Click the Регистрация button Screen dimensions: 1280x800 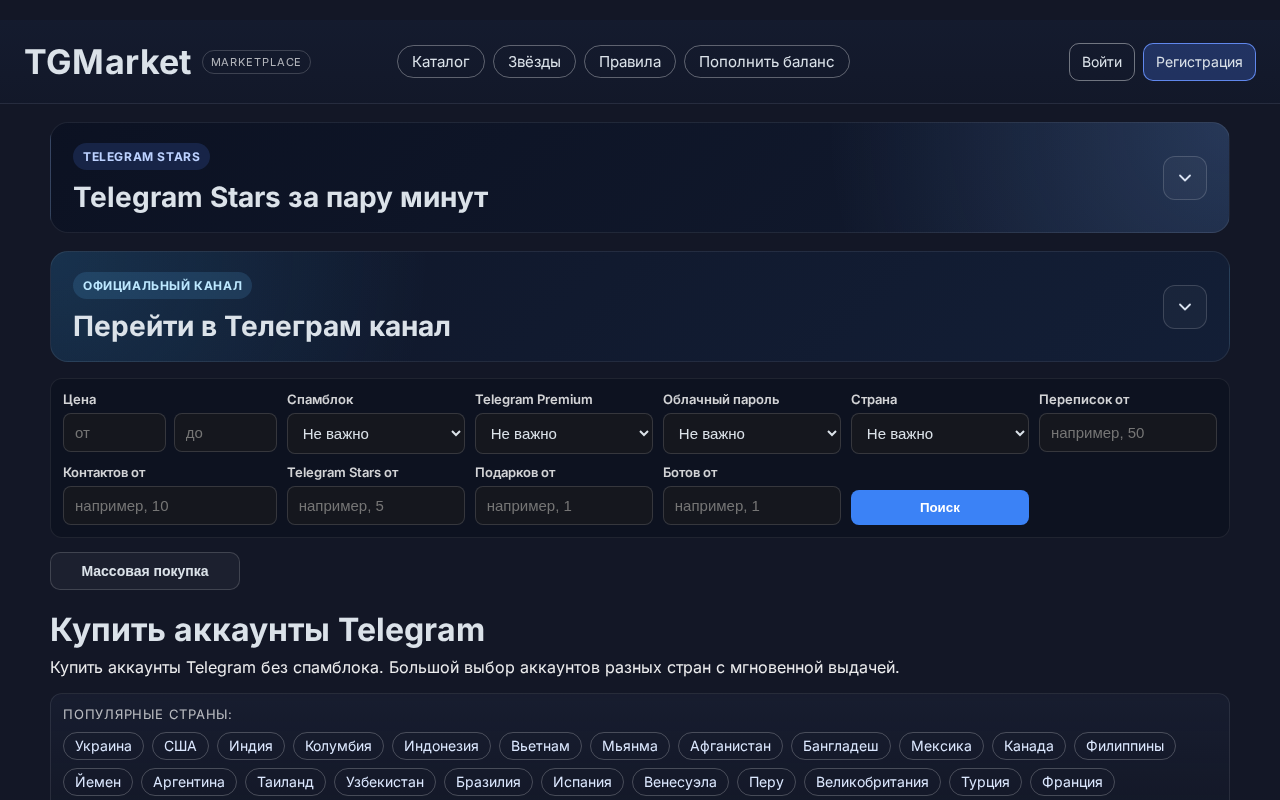pos(1199,62)
